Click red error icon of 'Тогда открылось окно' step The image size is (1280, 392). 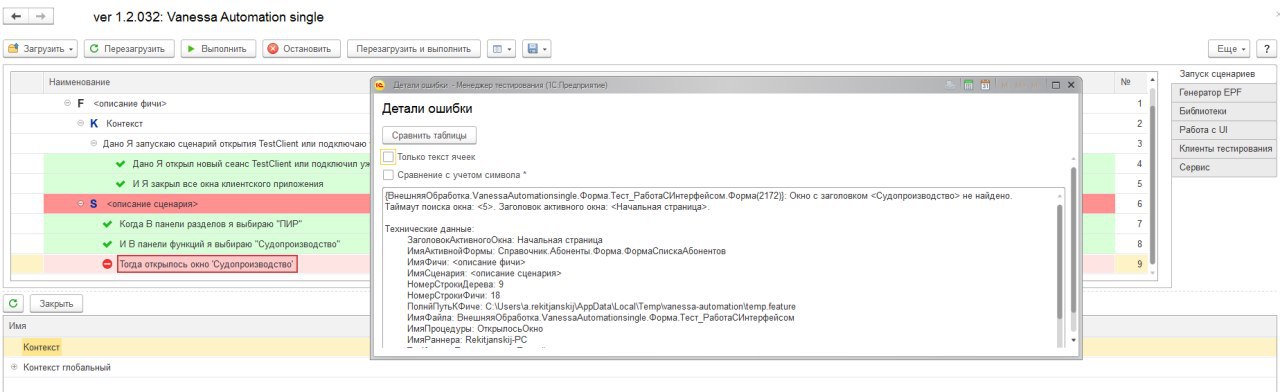(x=107, y=264)
